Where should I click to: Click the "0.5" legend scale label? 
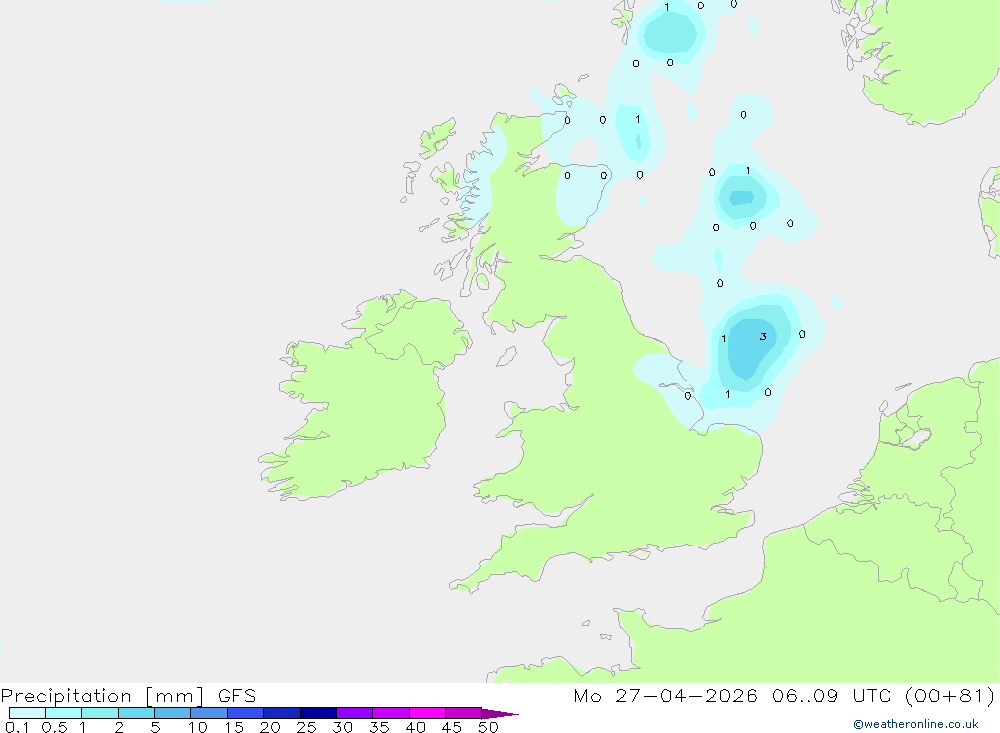[x=55, y=727]
